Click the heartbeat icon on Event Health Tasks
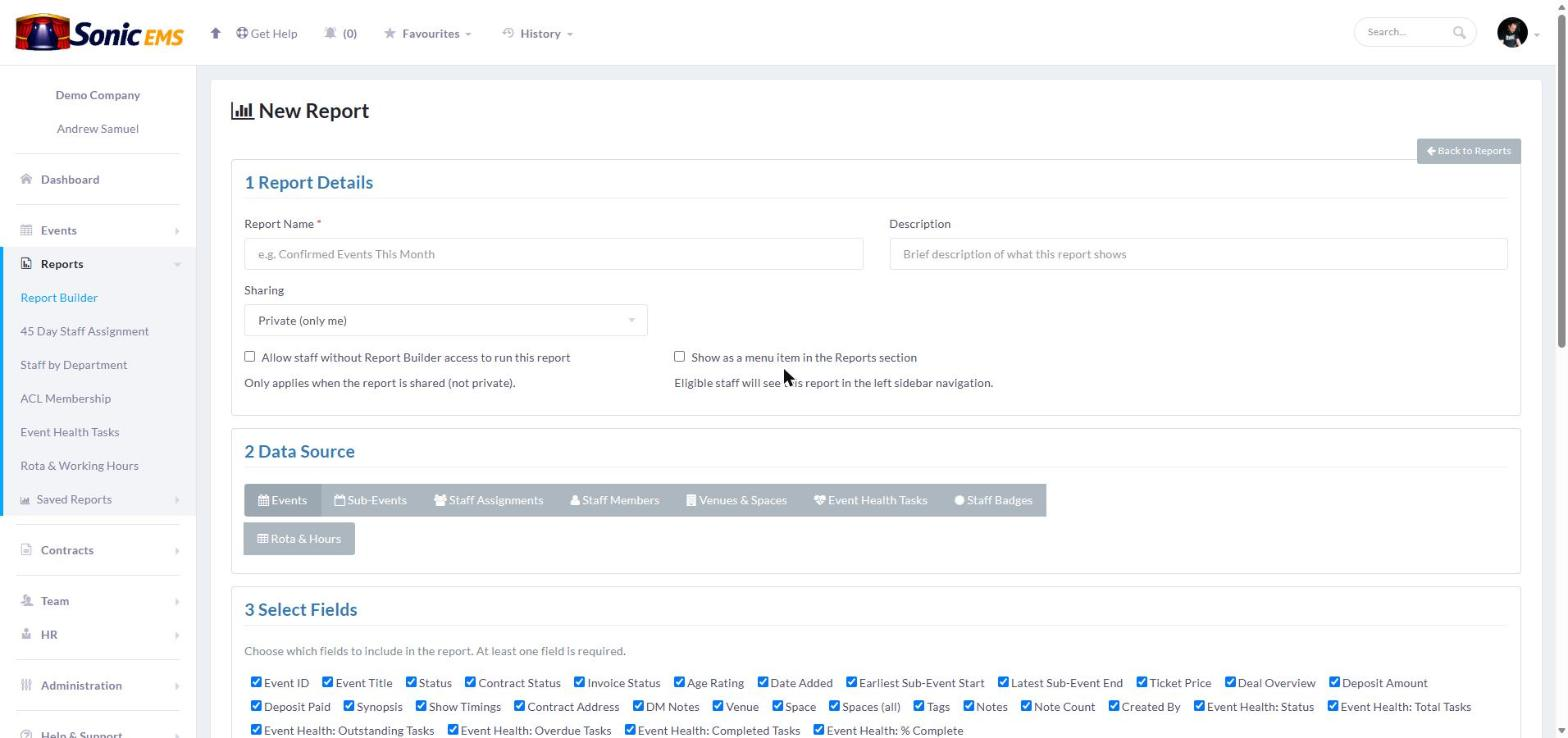The height and width of the screenshot is (738, 1568). 819,500
